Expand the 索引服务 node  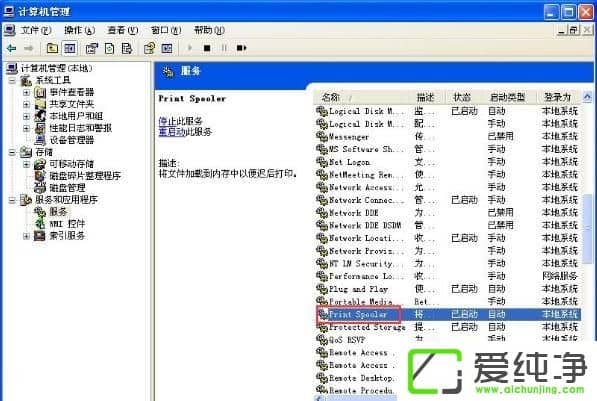coord(26,236)
